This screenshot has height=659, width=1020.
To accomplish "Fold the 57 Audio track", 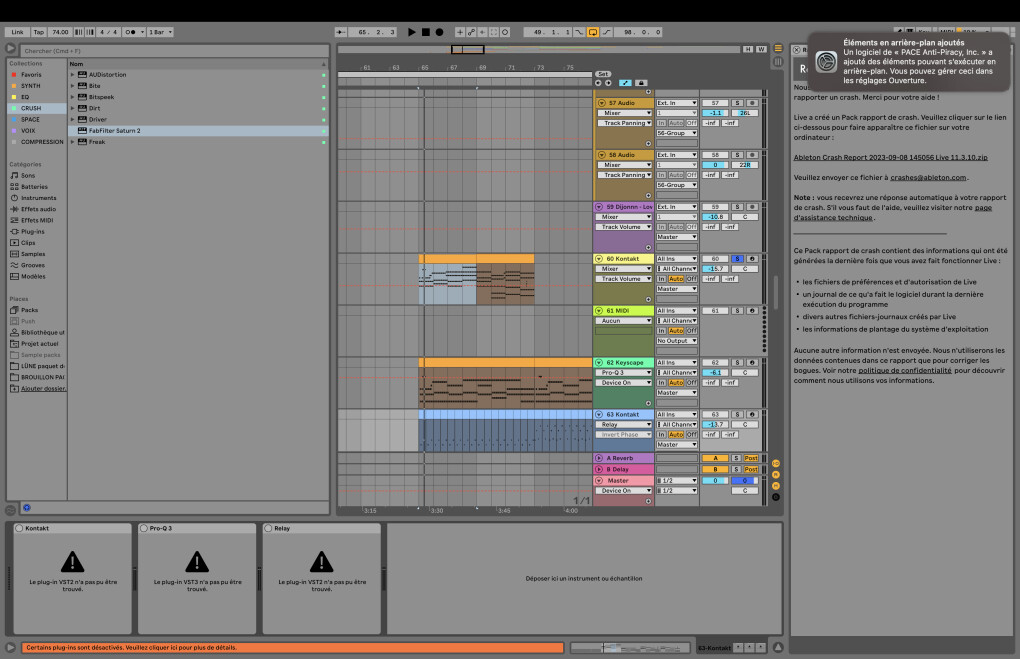I will pyautogui.click(x=601, y=103).
